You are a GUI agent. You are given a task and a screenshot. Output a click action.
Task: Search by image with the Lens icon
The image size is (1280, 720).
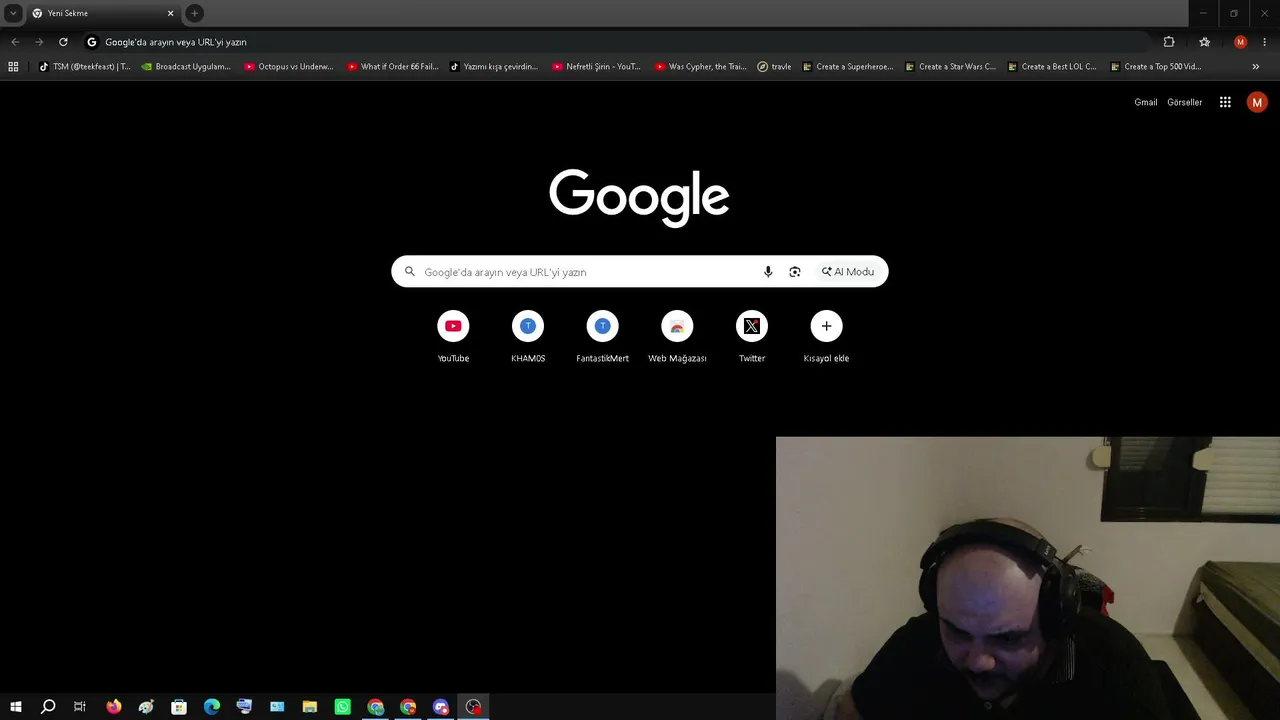(x=795, y=272)
